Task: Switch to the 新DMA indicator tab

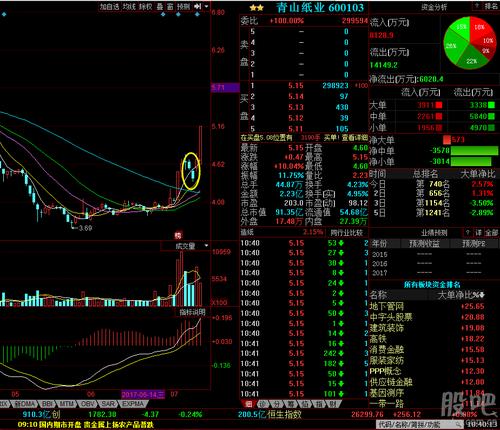Action: (x=25, y=404)
